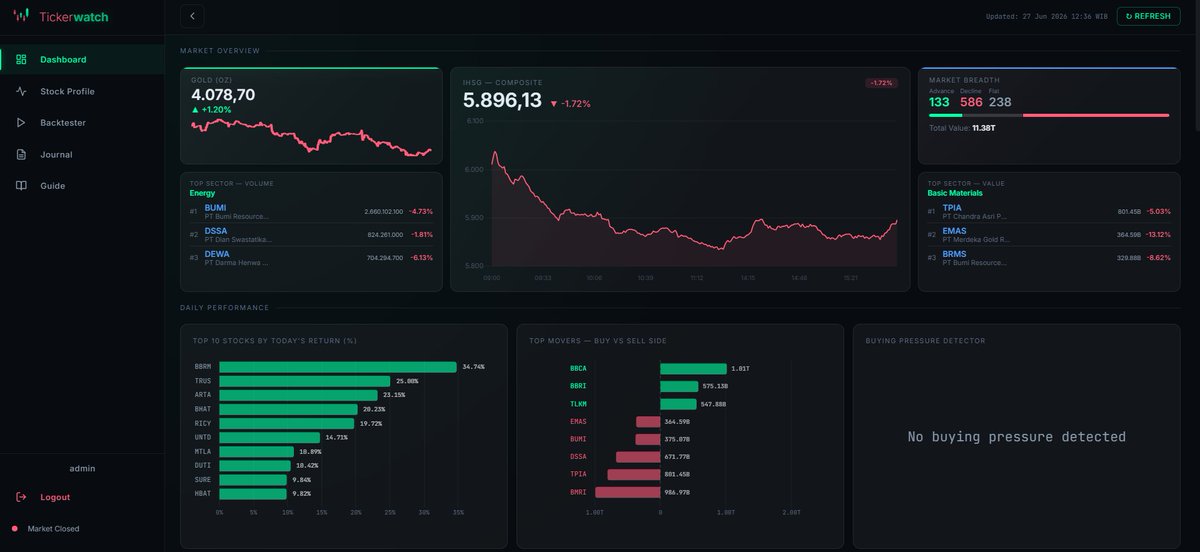Click the EMAS change -13.12%

coord(1157,235)
